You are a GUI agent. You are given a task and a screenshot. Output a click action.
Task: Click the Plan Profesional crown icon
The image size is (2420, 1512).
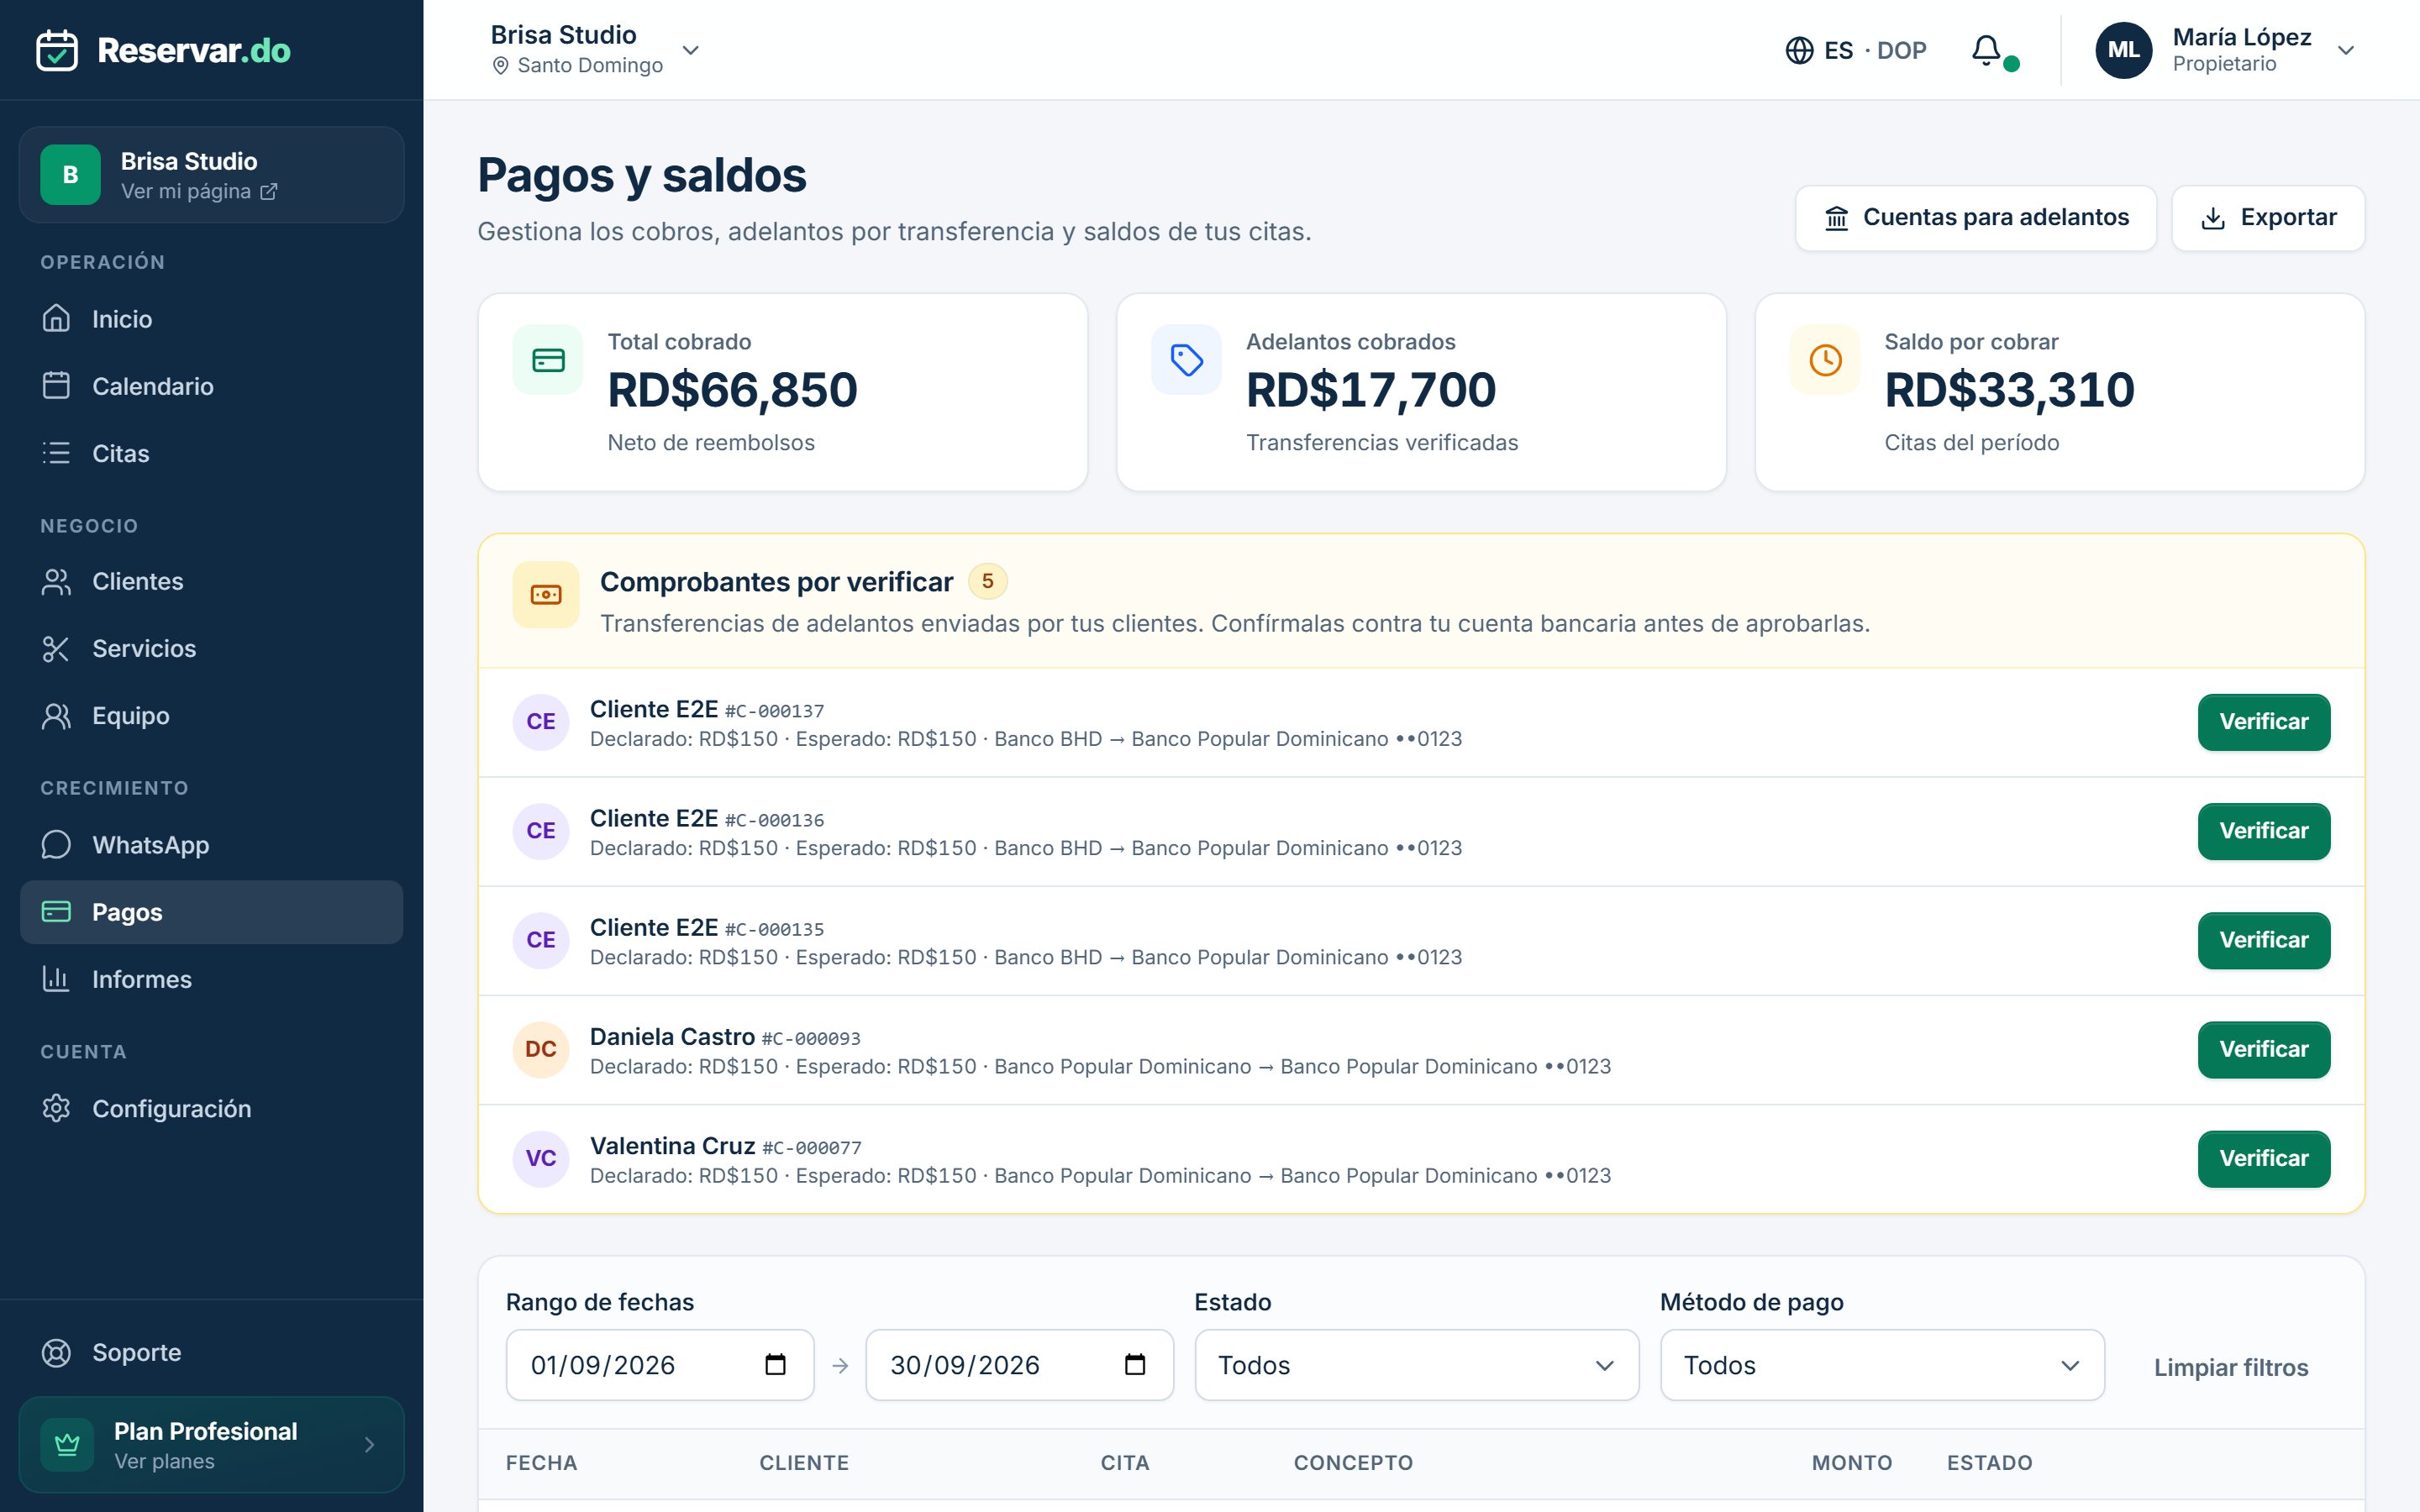tap(67, 1444)
